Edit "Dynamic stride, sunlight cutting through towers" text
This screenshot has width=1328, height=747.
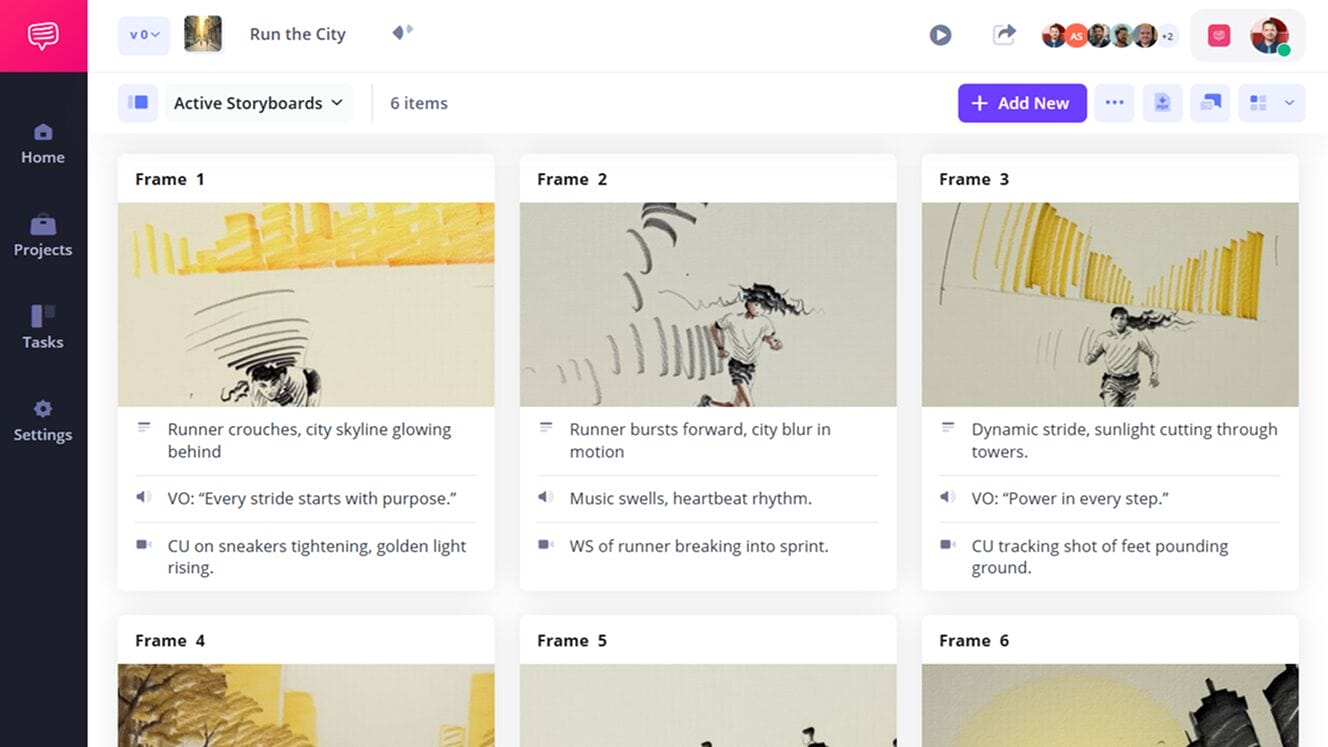coord(1124,440)
